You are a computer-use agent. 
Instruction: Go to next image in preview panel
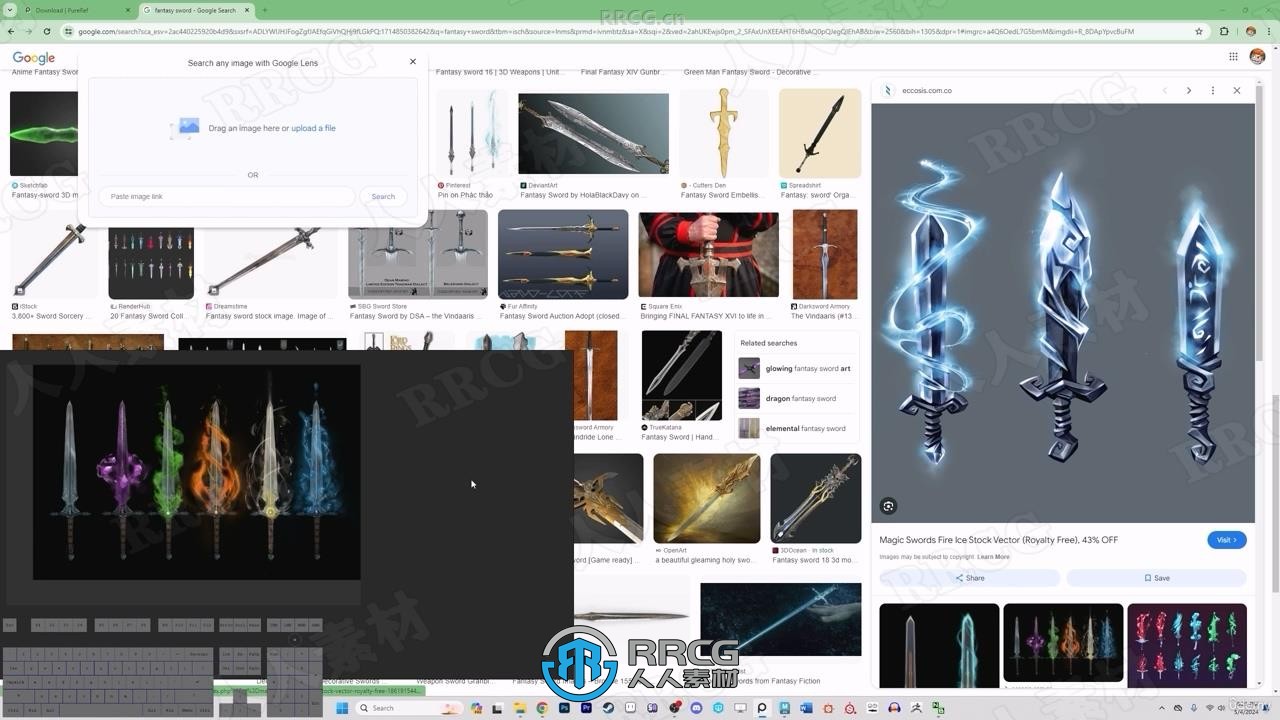pyautogui.click(x=1188, y=90)
